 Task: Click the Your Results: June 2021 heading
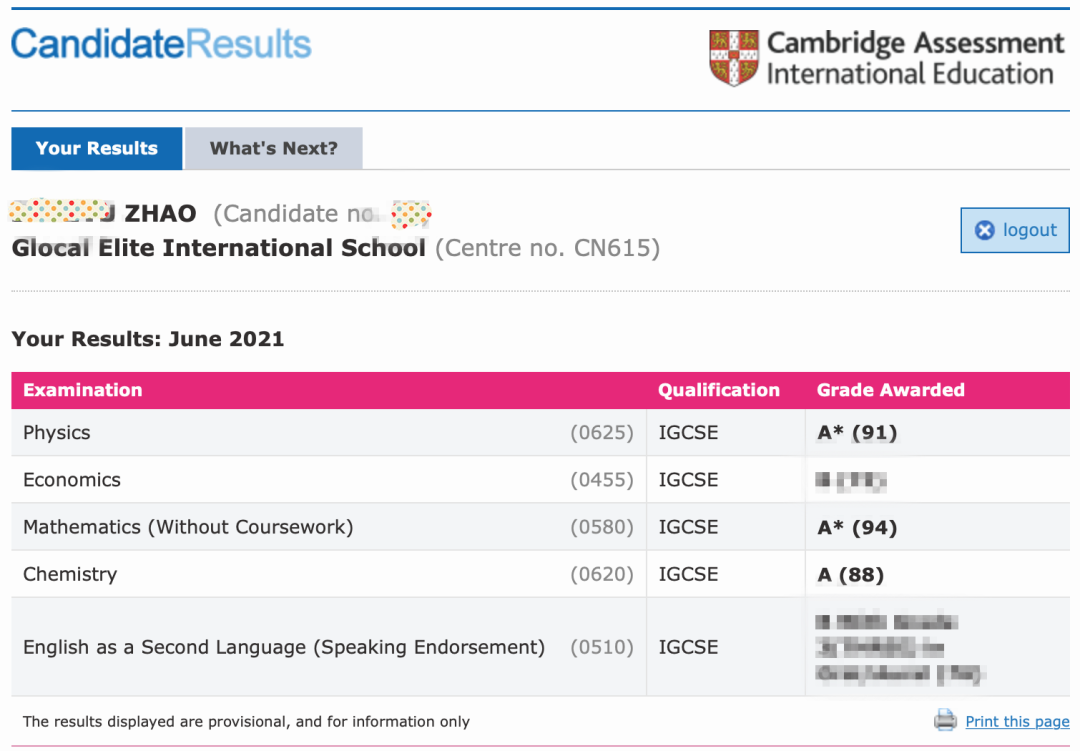tap(148, 339)
